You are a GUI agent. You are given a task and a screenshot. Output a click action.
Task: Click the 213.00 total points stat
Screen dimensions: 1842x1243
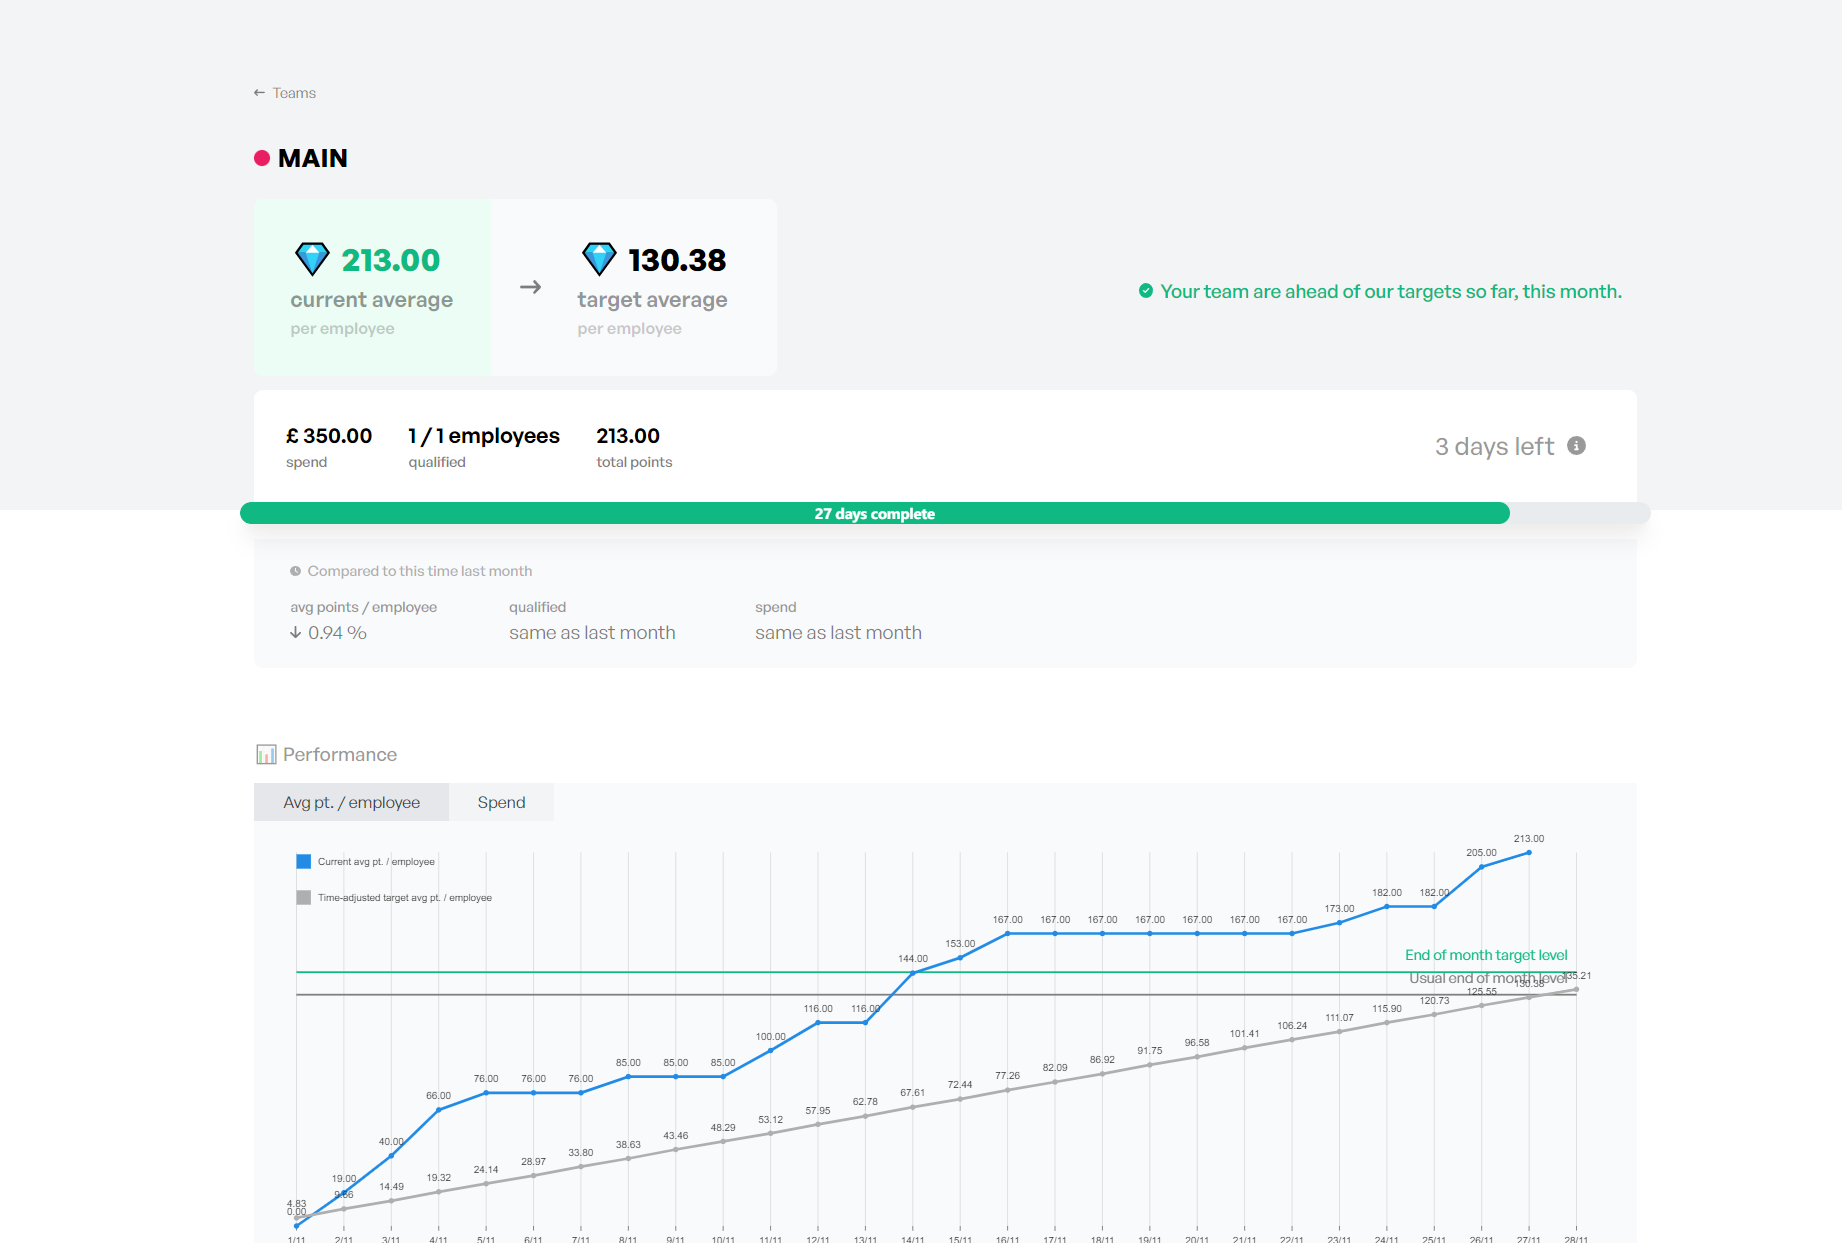coord(634,447)
